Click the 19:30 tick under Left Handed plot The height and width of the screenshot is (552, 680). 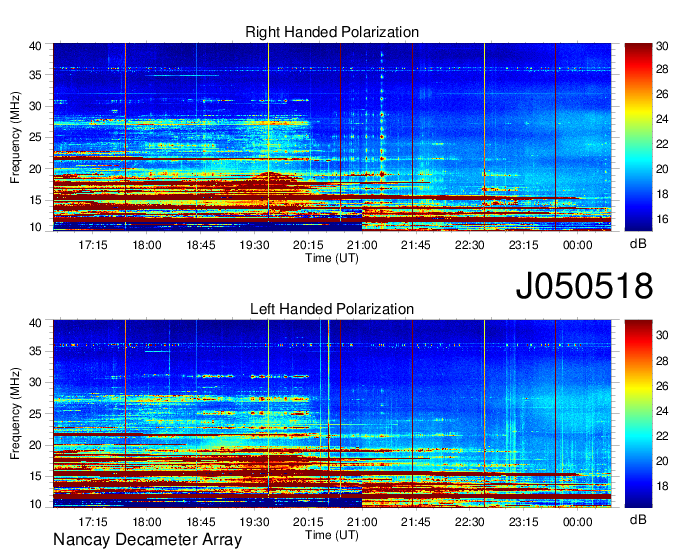[255, 521]
